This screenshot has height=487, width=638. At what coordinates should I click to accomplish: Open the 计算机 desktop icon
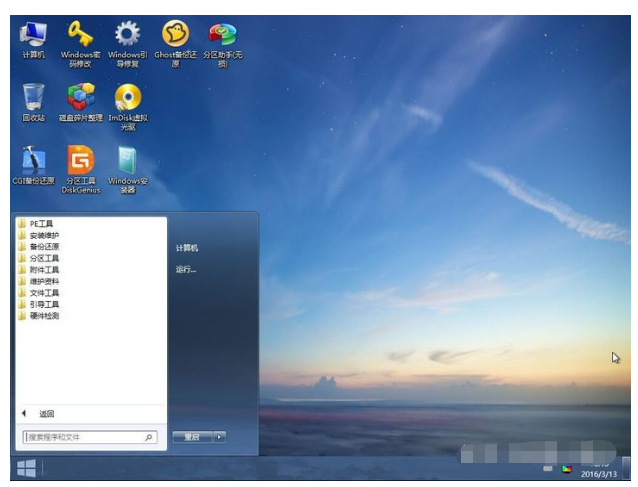pyautogui.click(x=33, y=38)
